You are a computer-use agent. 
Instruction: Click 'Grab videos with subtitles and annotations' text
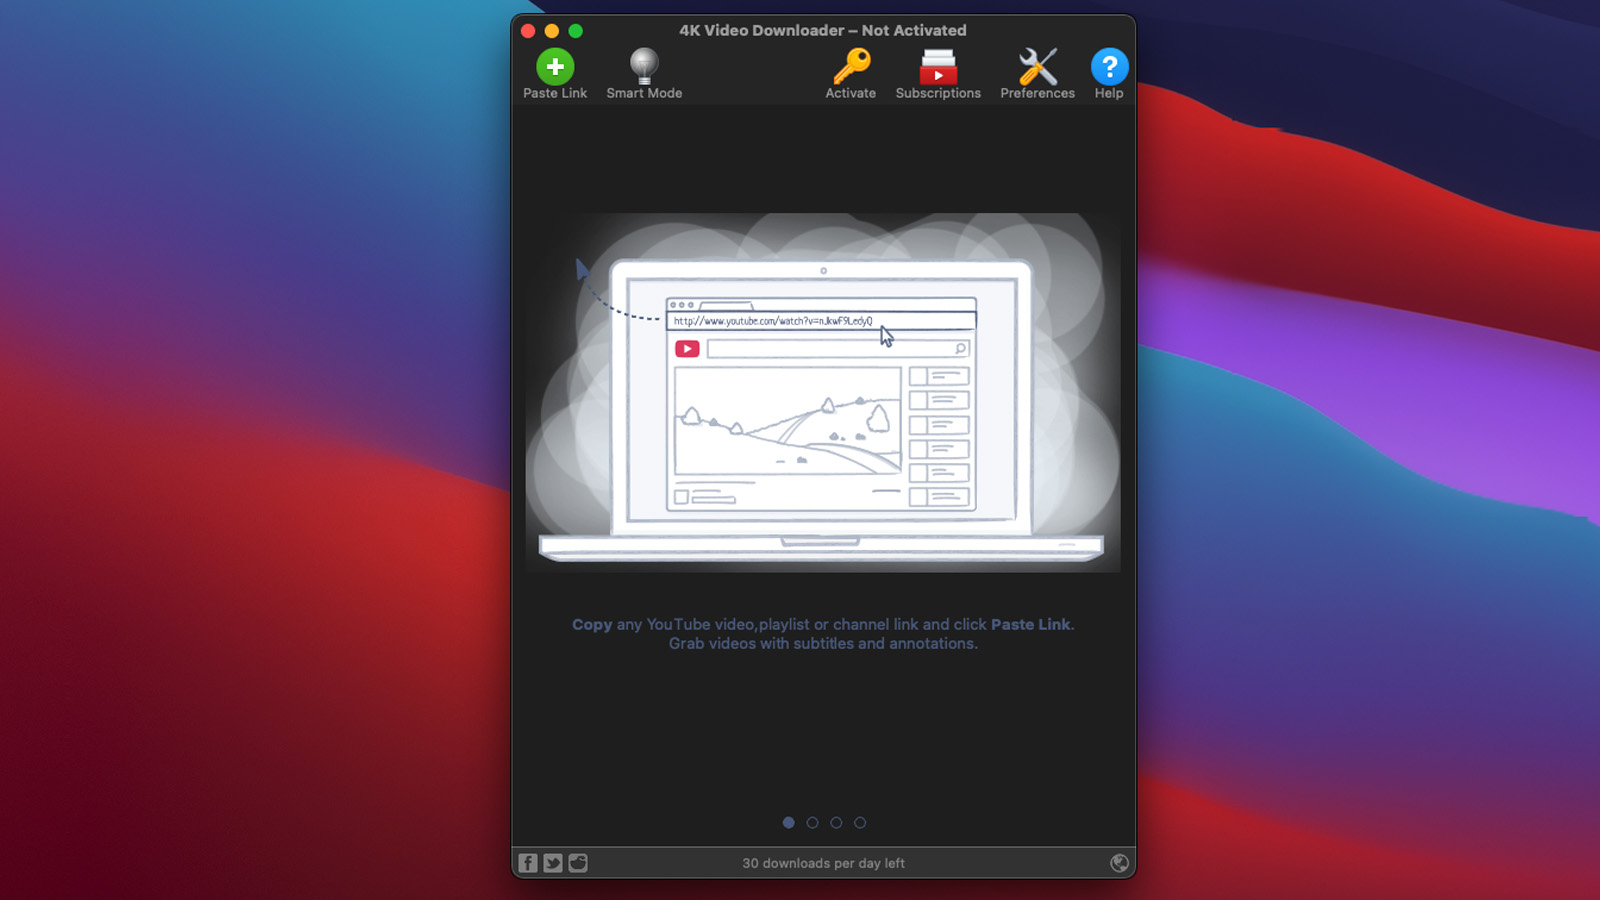pyautogui.click(x=823, y=644)
